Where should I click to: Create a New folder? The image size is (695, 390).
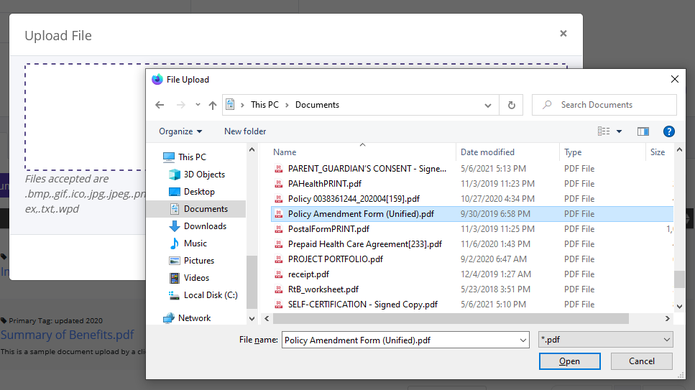pyautogui.click(x=245, y=132)
